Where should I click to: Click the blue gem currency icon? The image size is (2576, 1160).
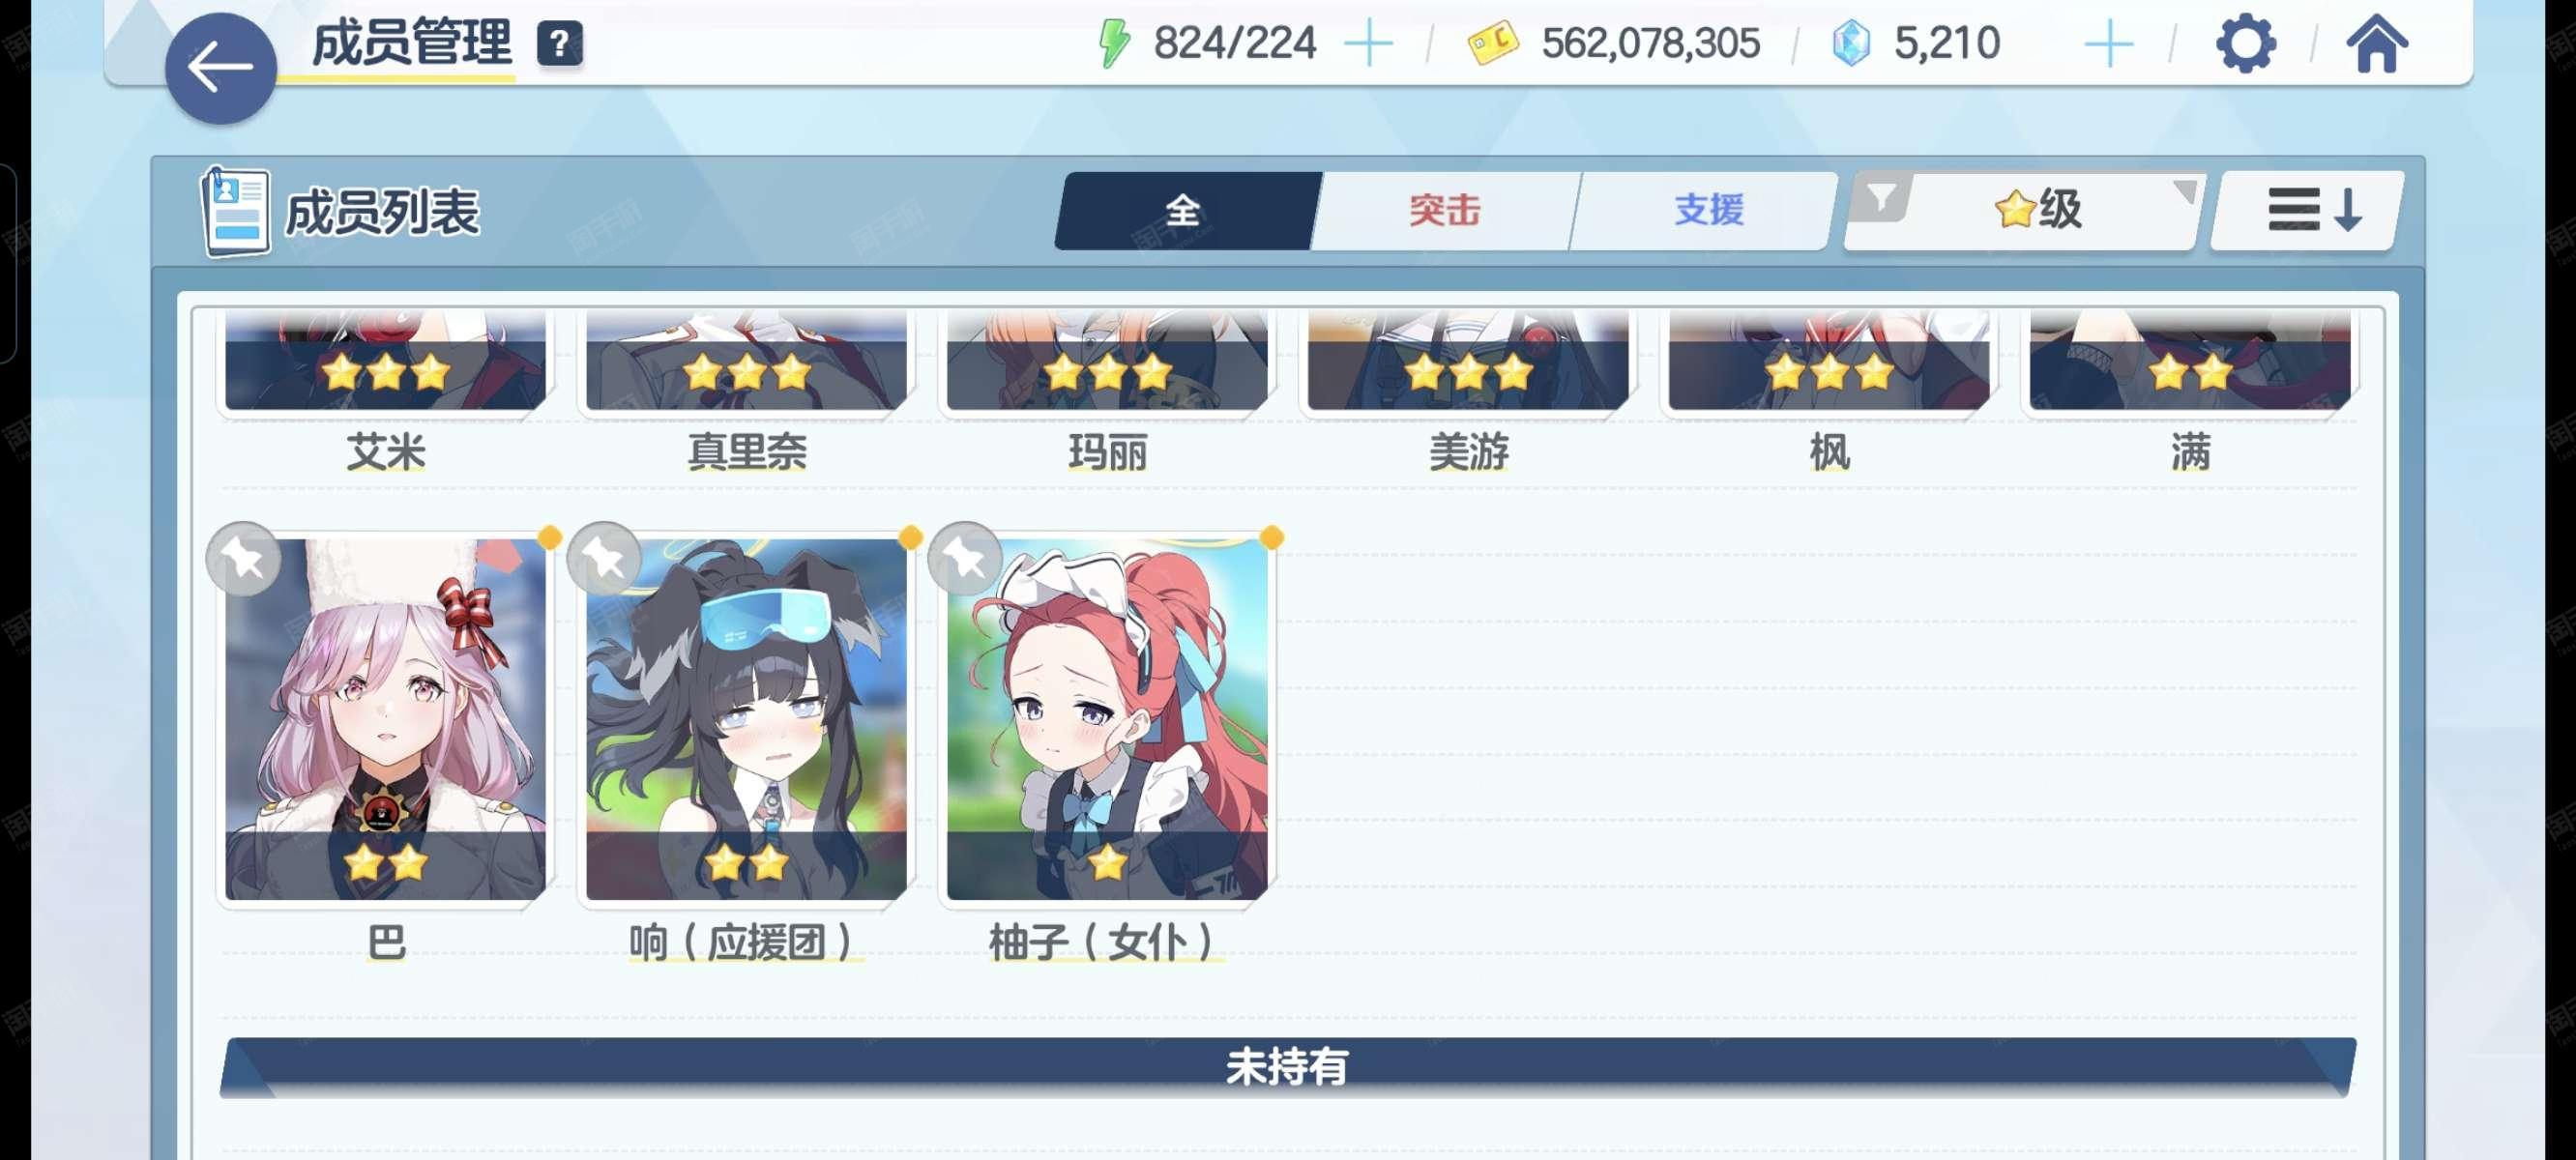(1850, 44)
